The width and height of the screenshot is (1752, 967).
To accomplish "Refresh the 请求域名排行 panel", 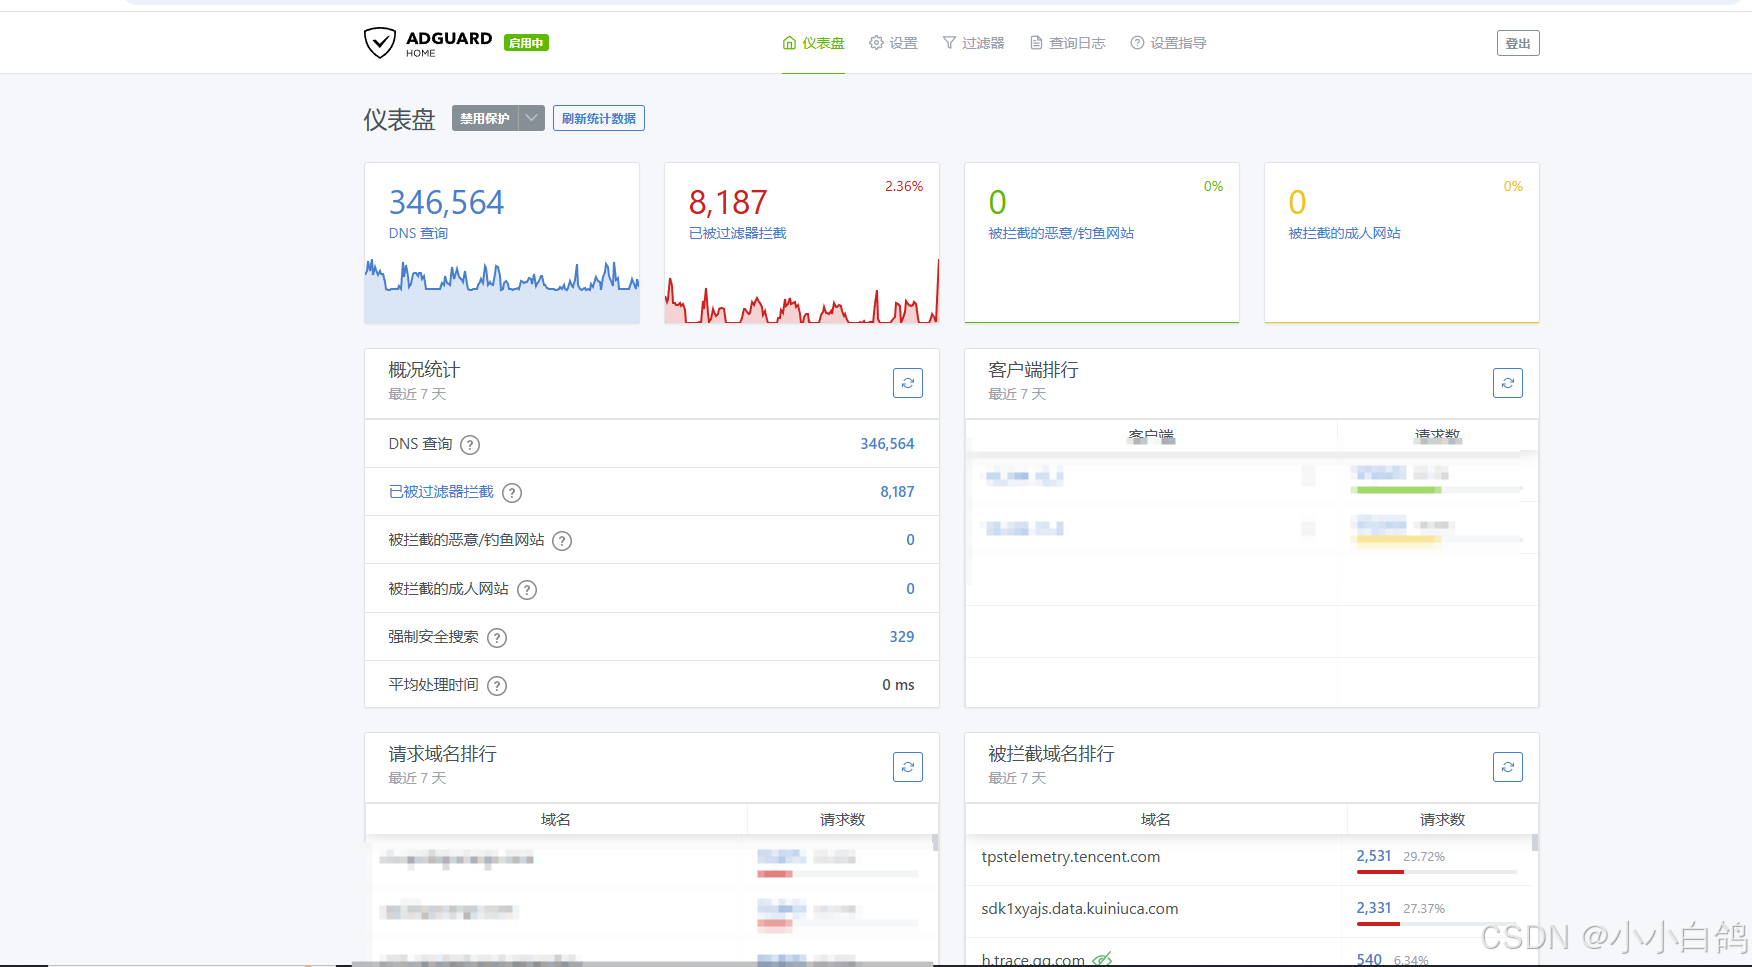I will (907, 767).
